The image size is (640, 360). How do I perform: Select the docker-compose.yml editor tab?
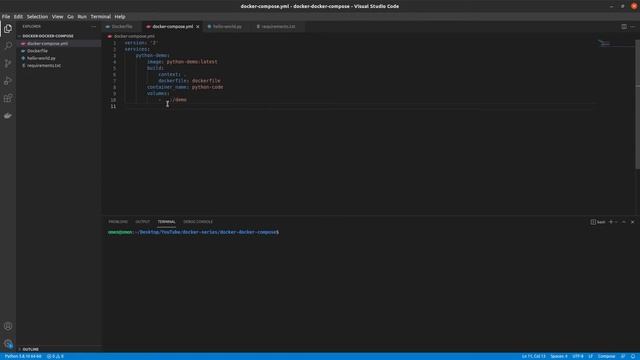click(172, 27)
